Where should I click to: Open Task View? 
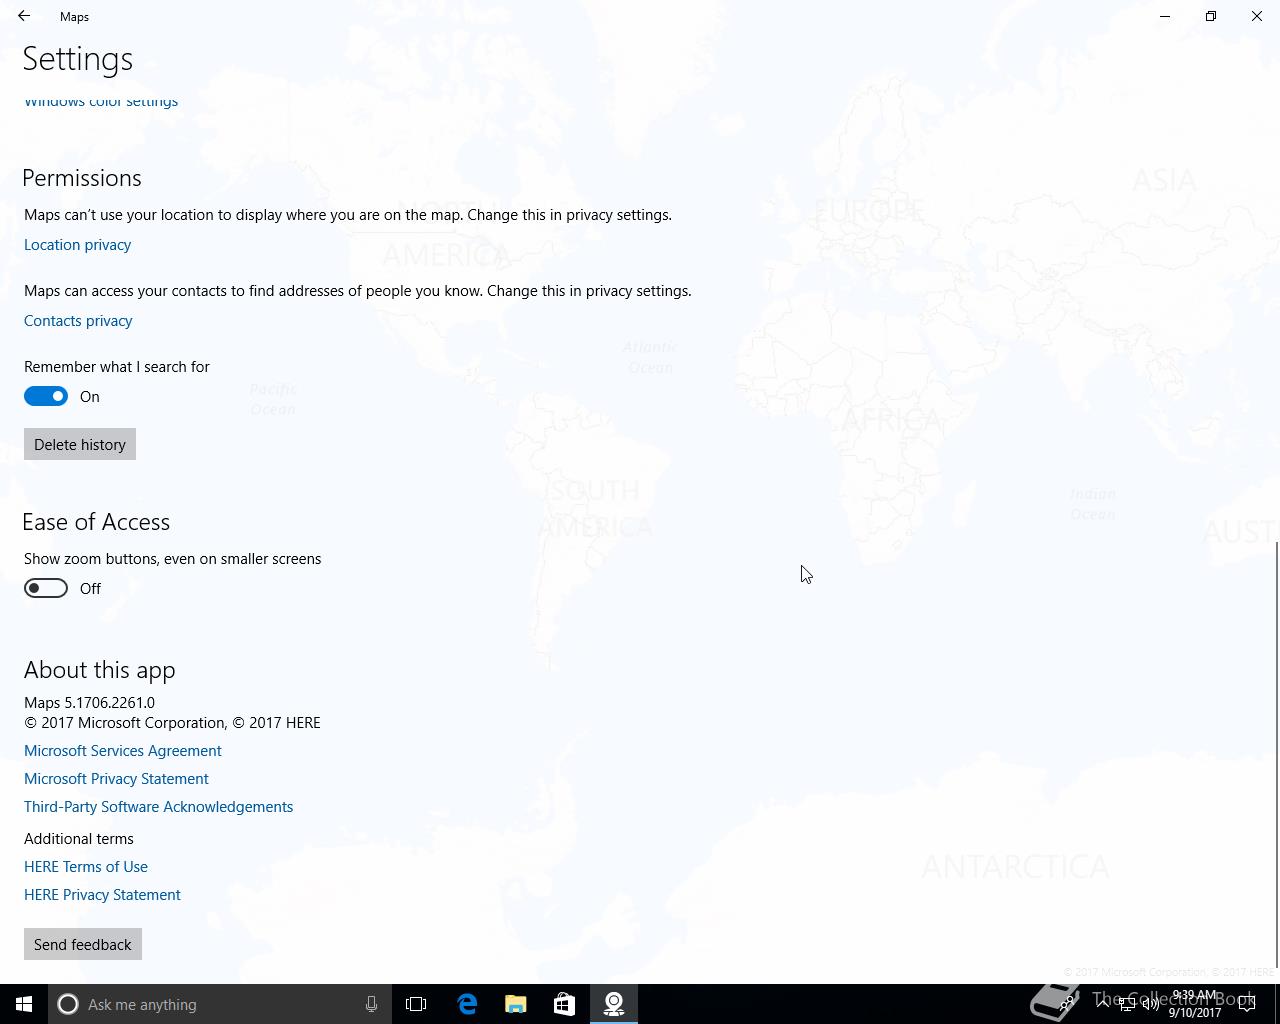(x=416, y=1004)
